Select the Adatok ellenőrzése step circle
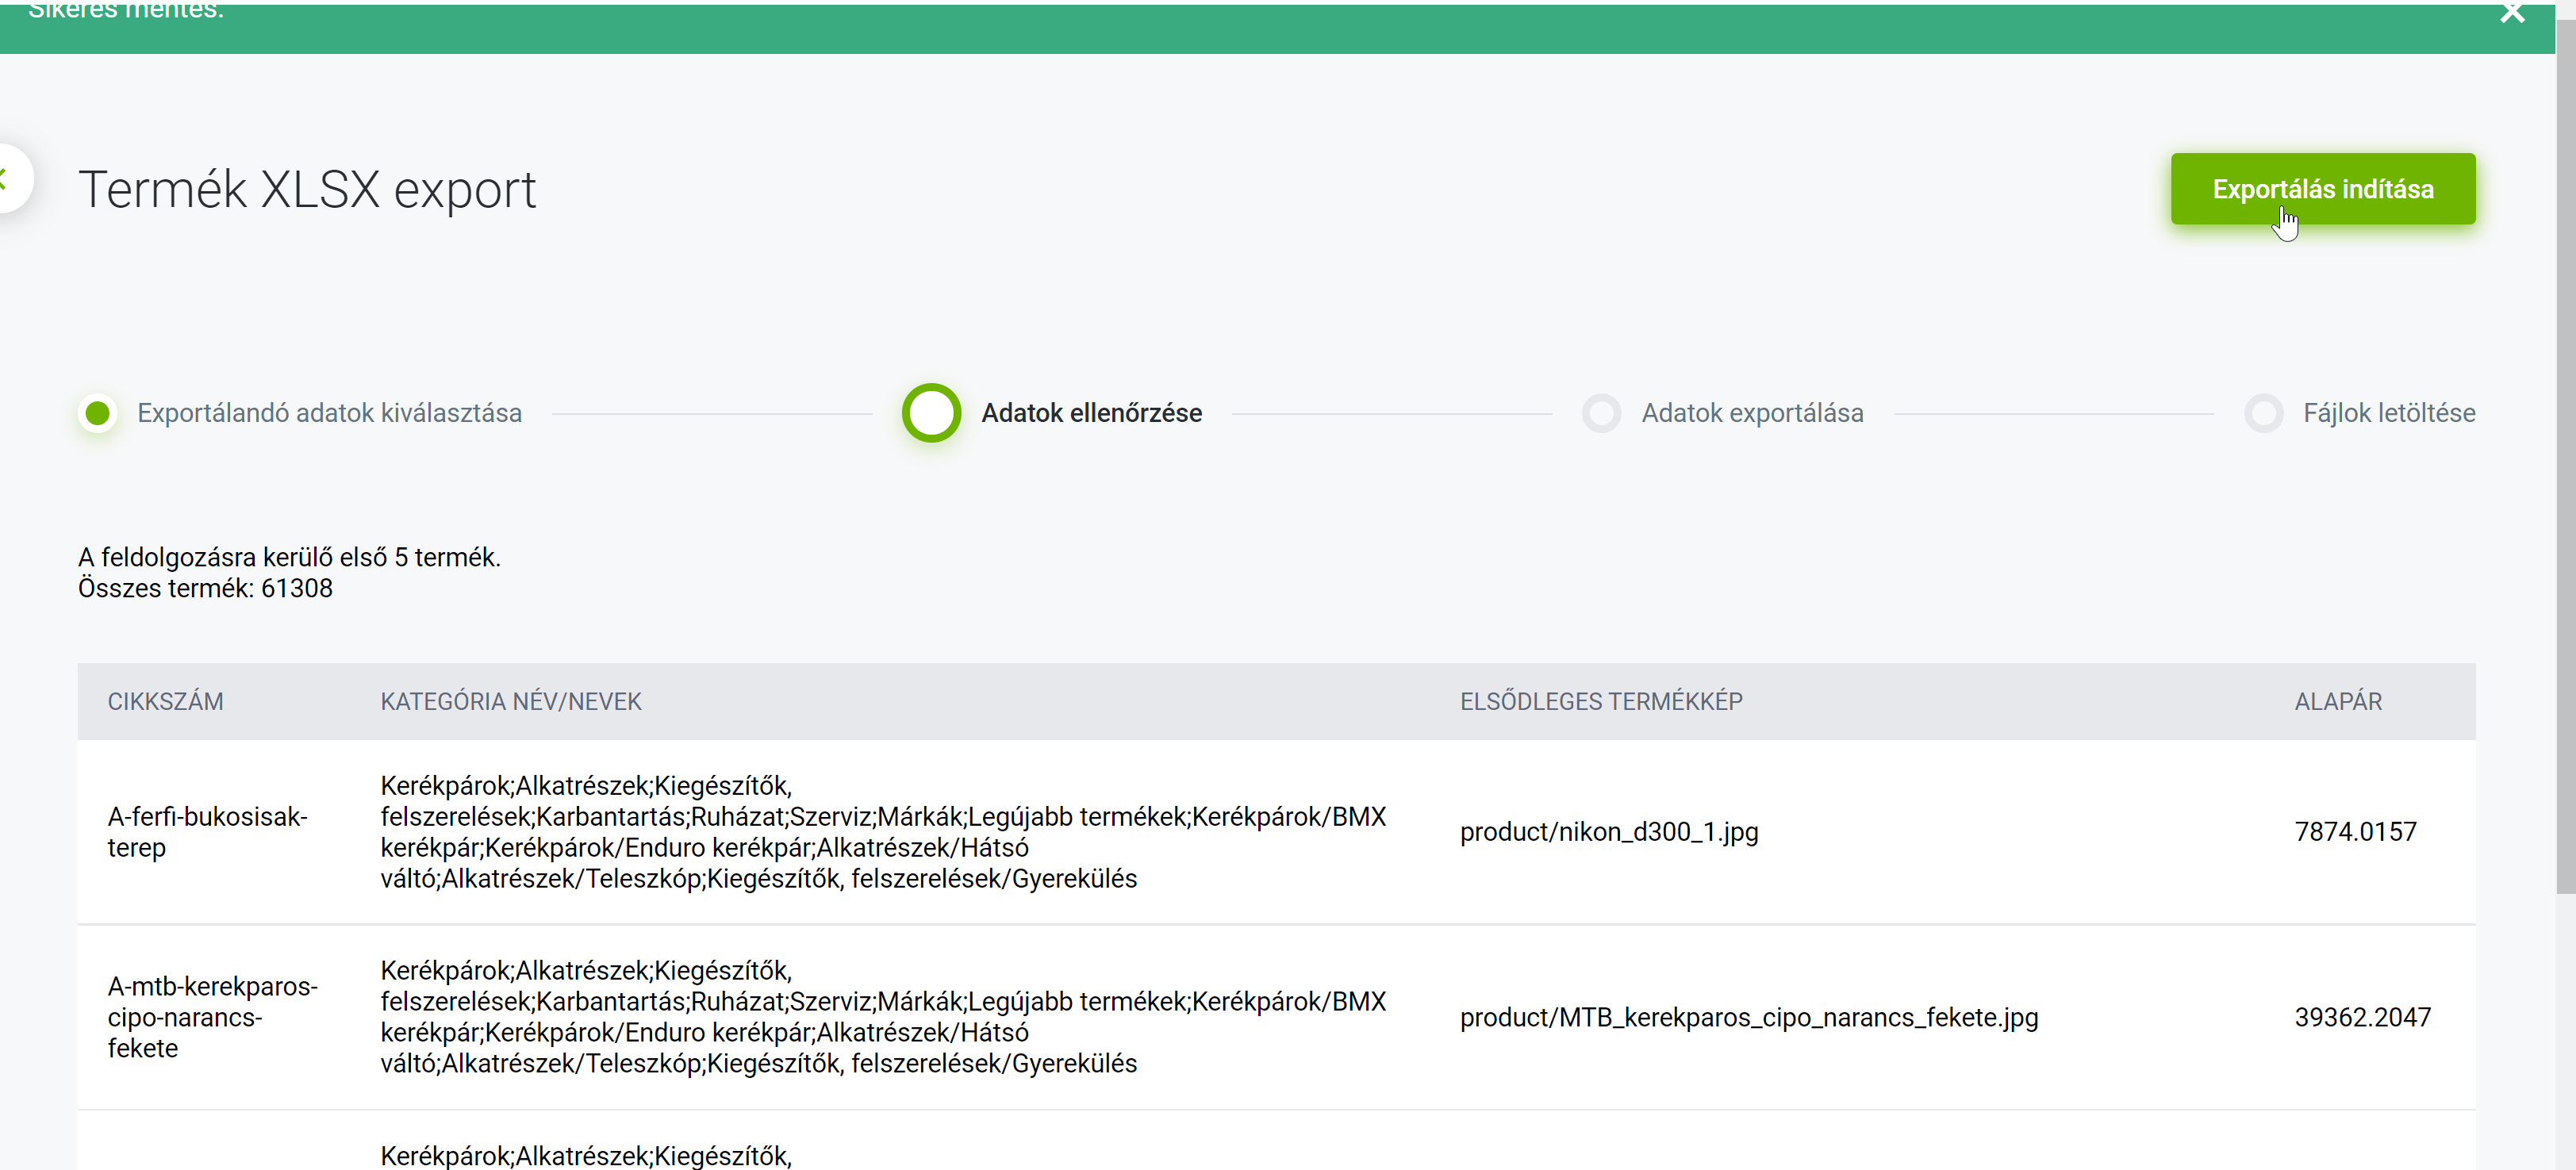The width and height of the screenshot is (2576, 1170). tap(931, 413)
